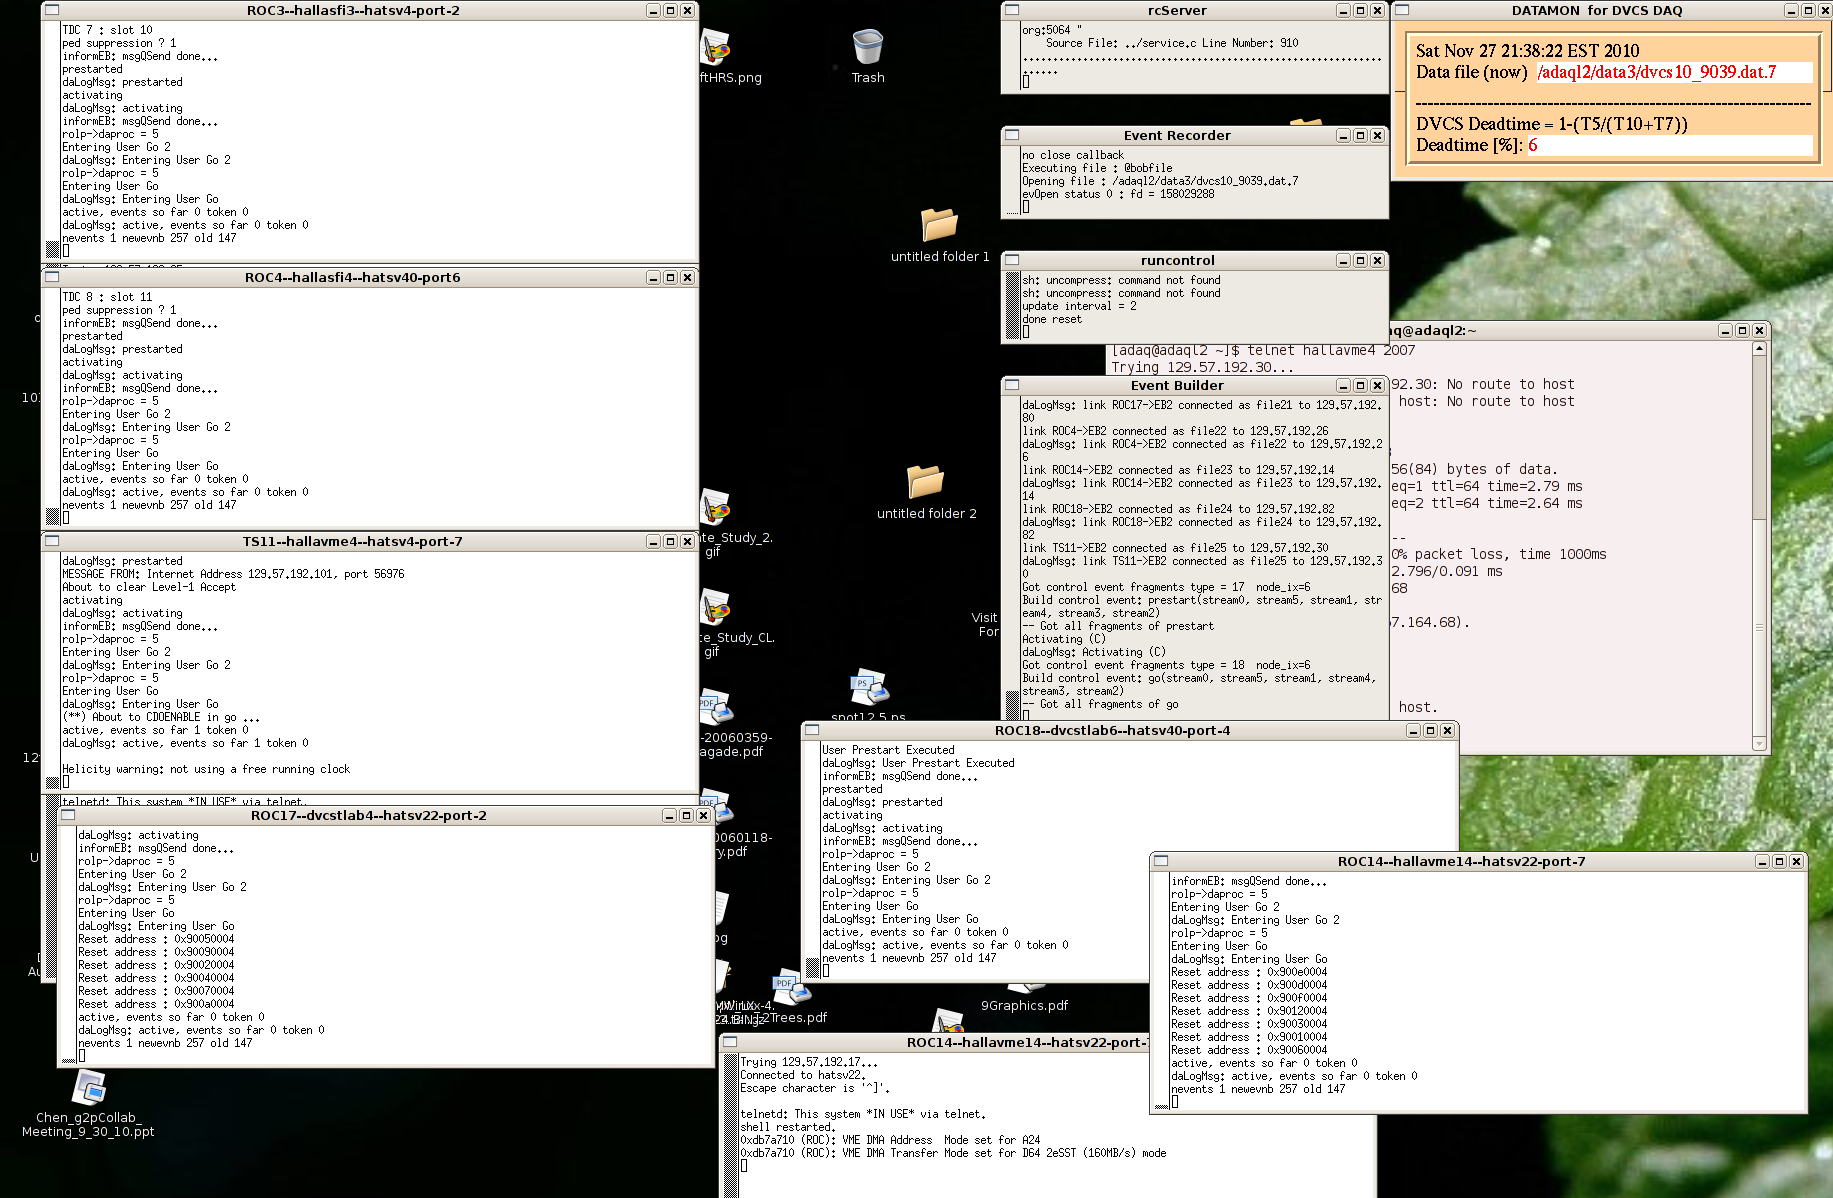Click 'User Prestart Executed' first line in ROC18

pyautogui.click(x=888, y=750)
